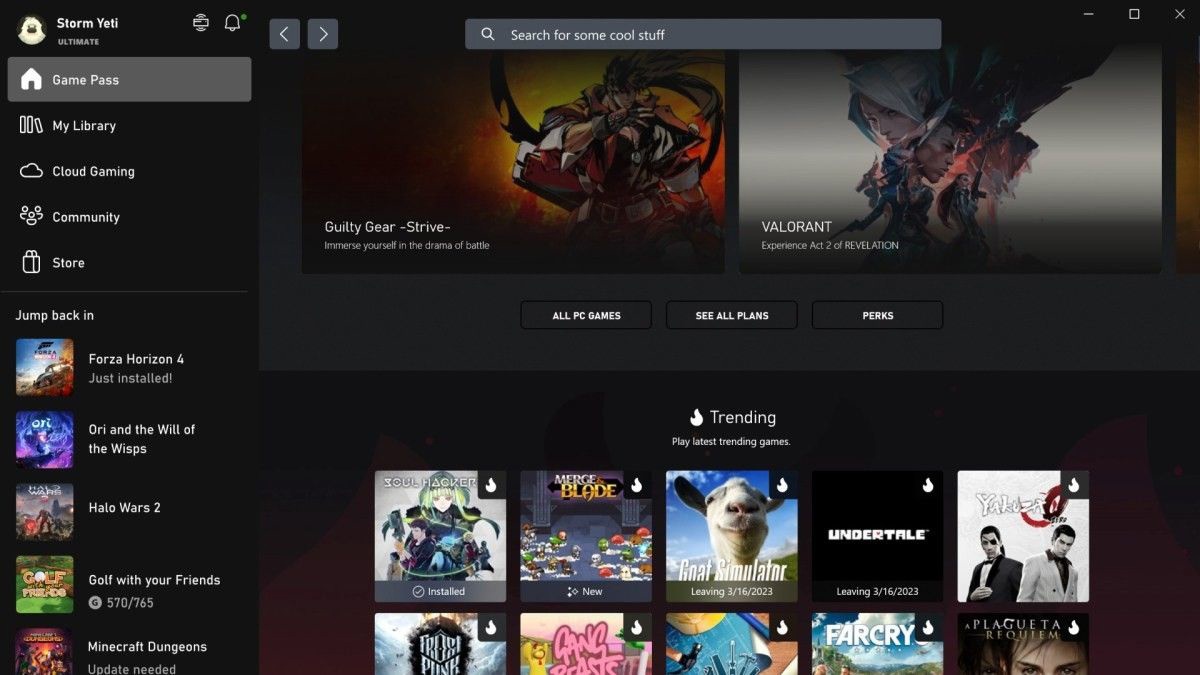Click 'Just installed!' under Forza Horizon 4
The width and height of the screenshot is (1200, 675).
point(130,378)
